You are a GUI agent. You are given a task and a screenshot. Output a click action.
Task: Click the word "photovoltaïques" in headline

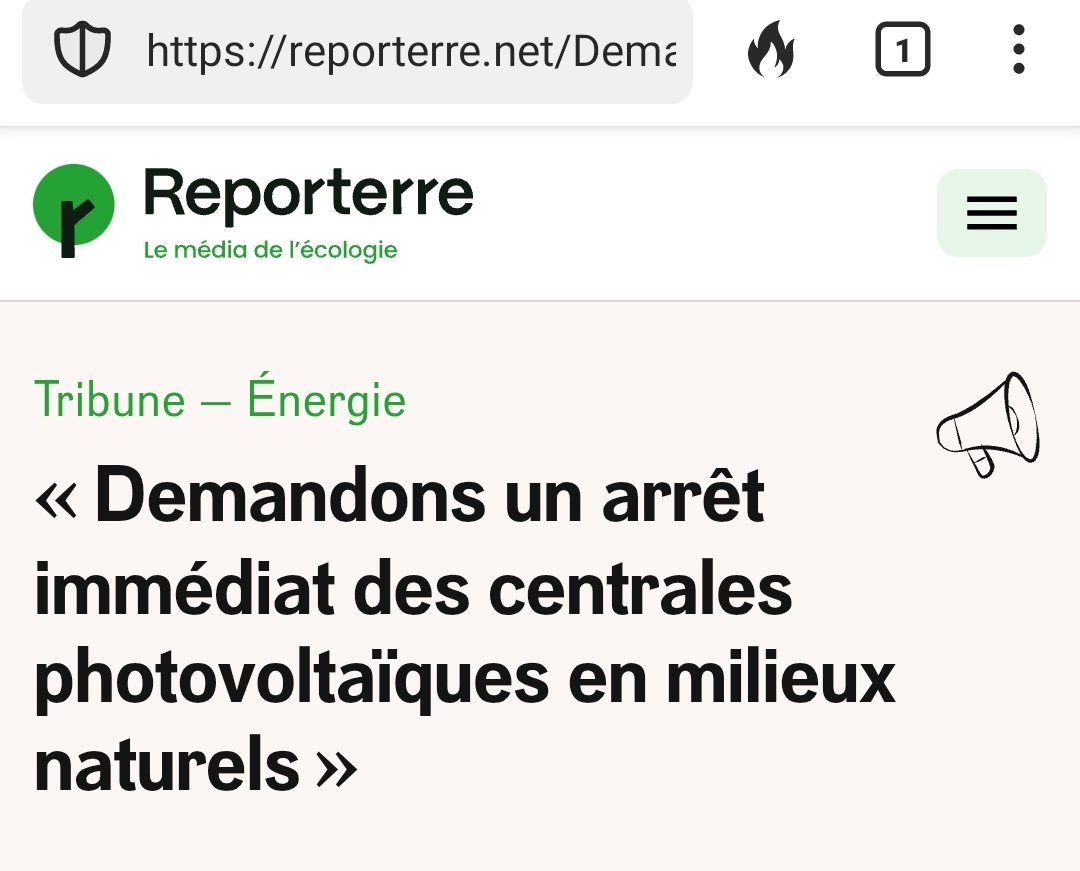tap(292, 679)
